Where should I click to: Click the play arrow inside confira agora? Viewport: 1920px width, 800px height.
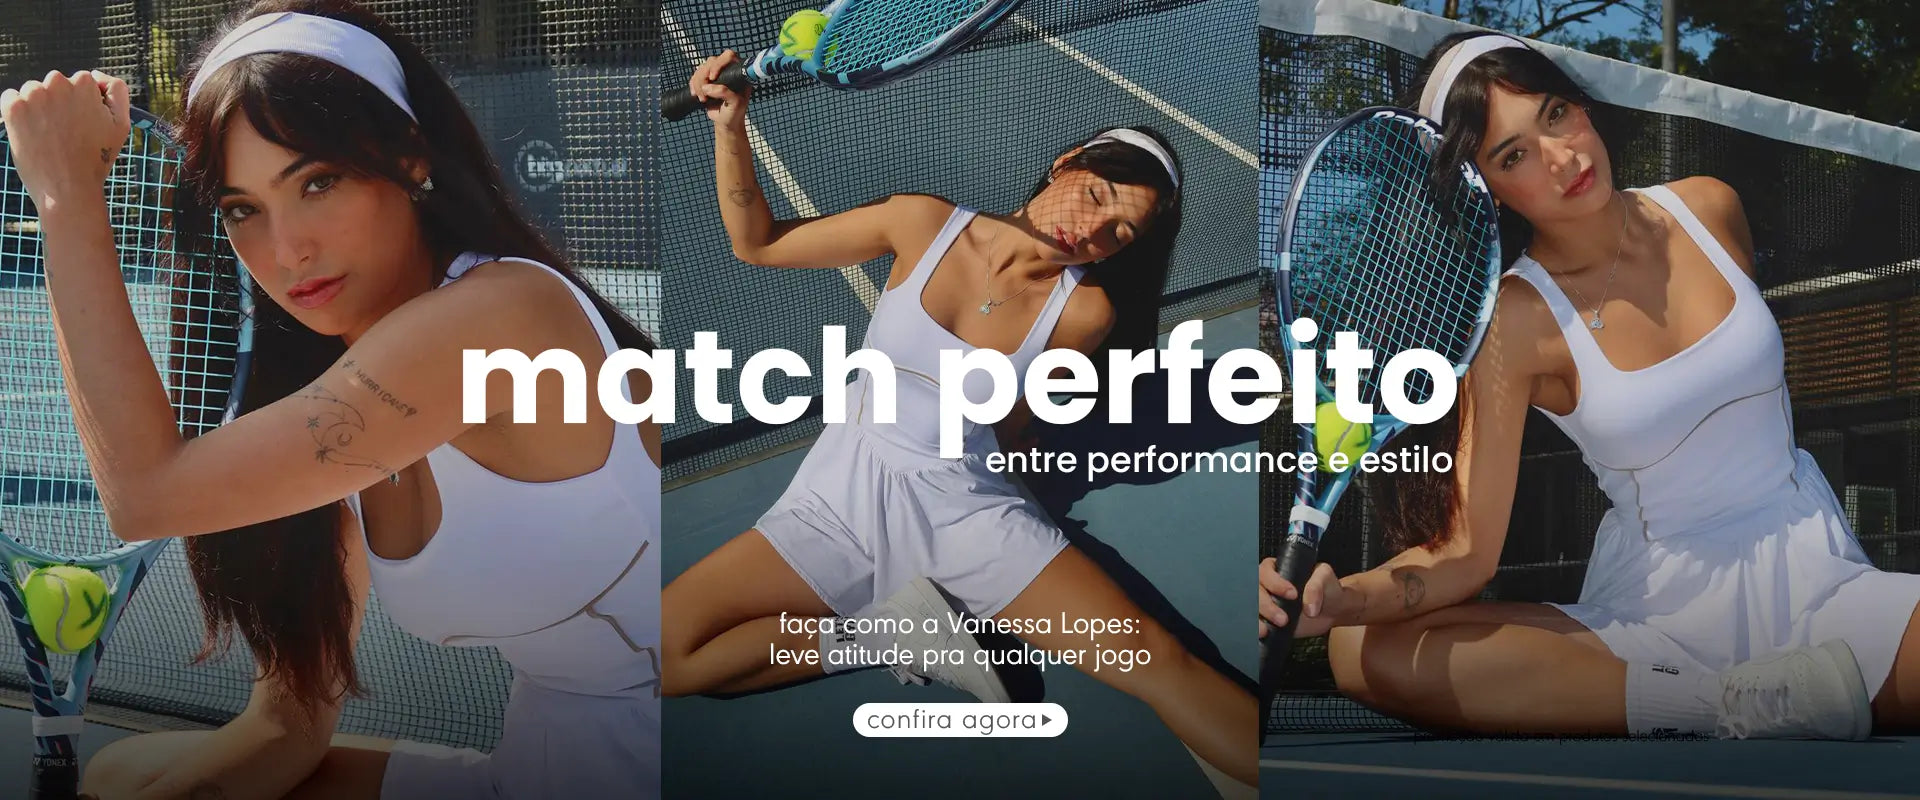(1046, 720)
